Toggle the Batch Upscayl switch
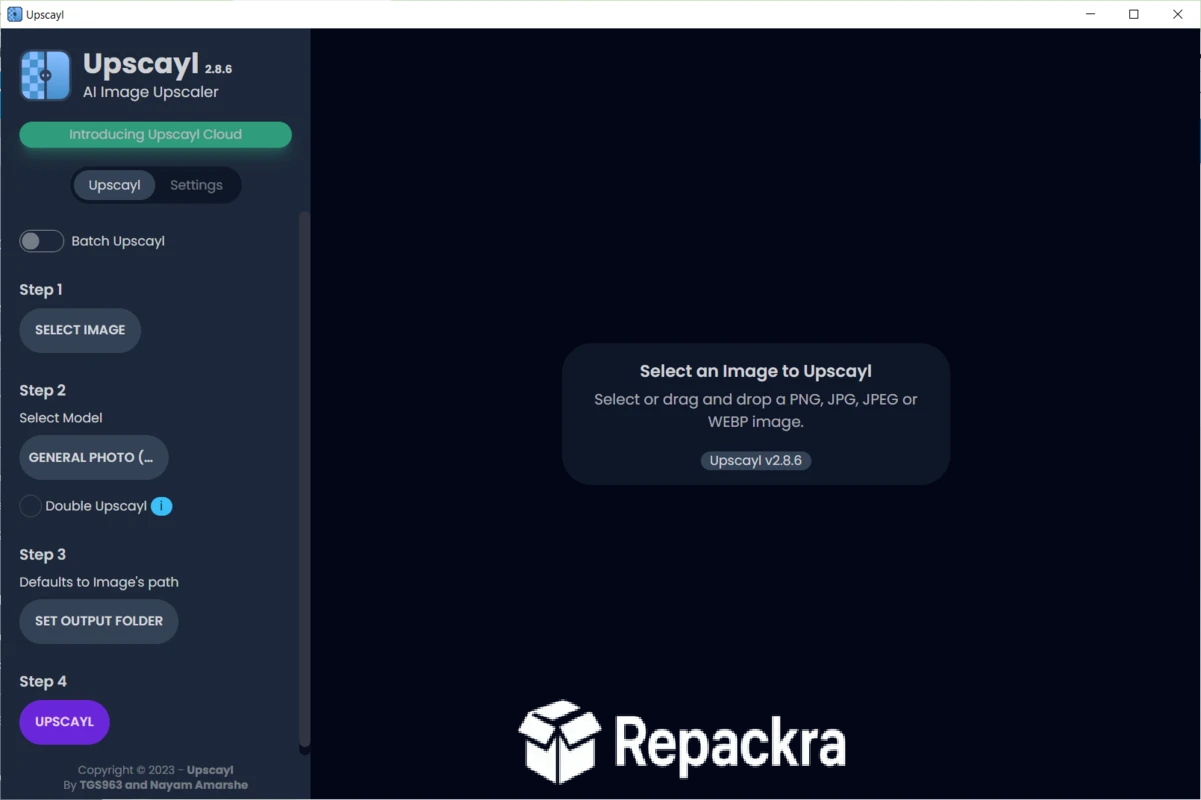The image size is (1201, 800). tap(41, 241)
